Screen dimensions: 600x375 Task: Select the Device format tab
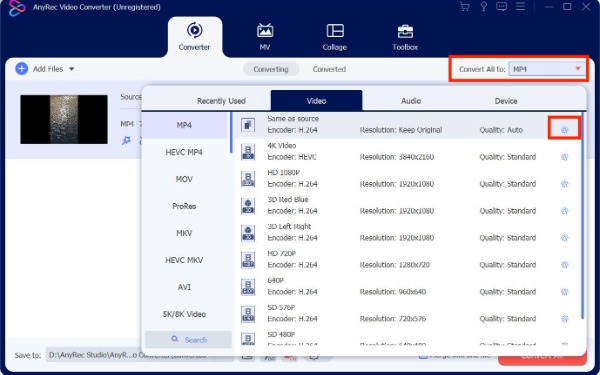coord(506,101)
